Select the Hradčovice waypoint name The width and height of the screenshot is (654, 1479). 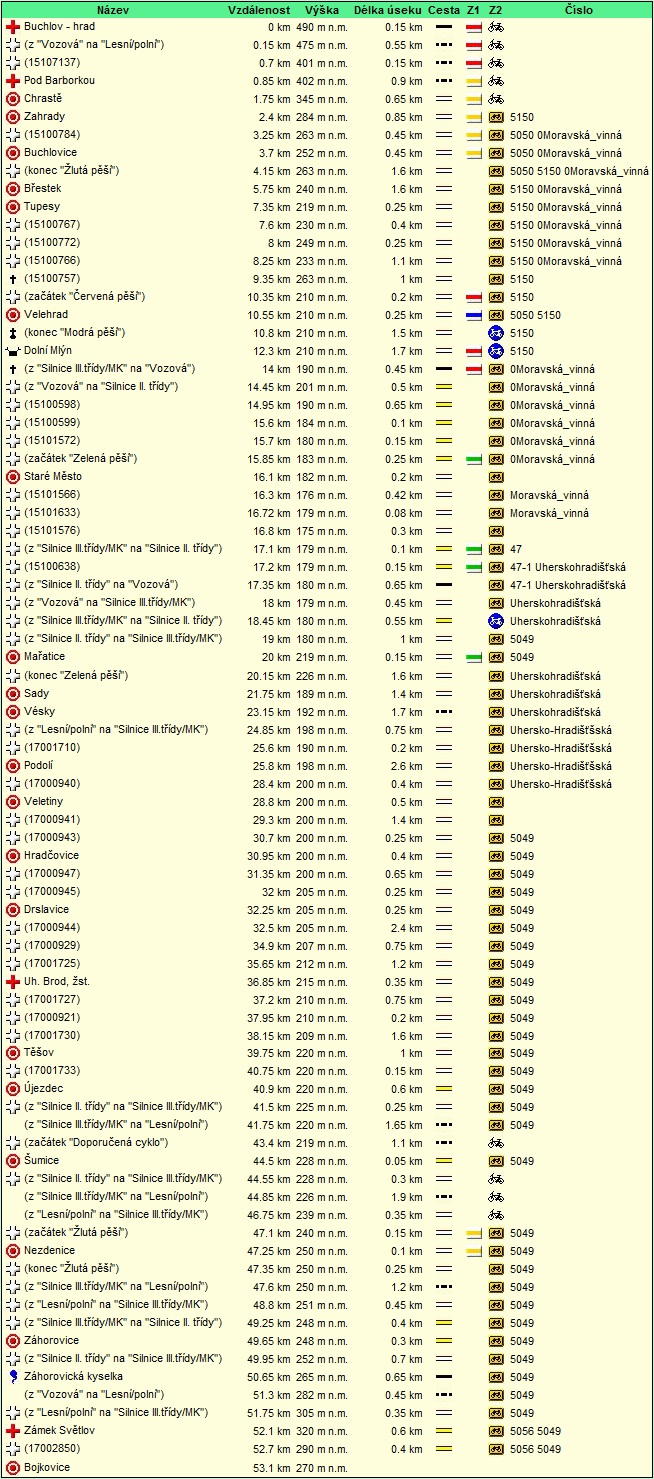(x=51, y=855)
